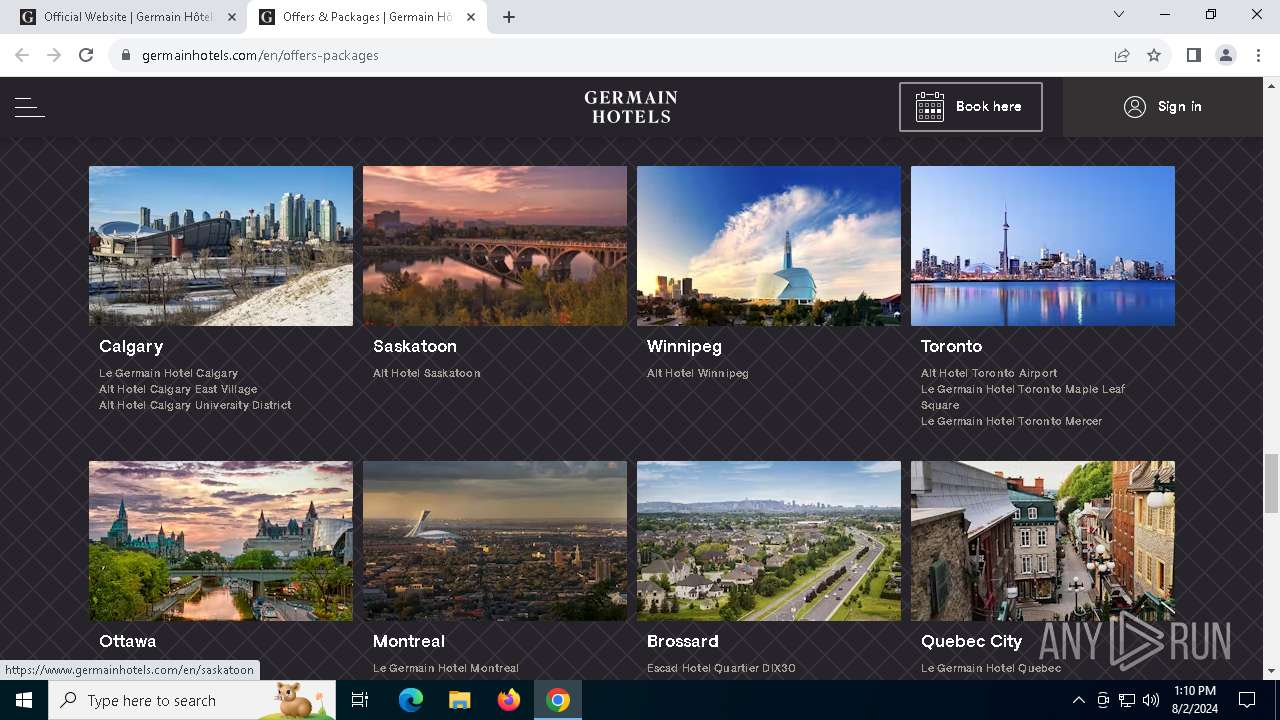
Task: Open Le Germain Toronto Maple Leaf Square
Action: pos(1023,397)
